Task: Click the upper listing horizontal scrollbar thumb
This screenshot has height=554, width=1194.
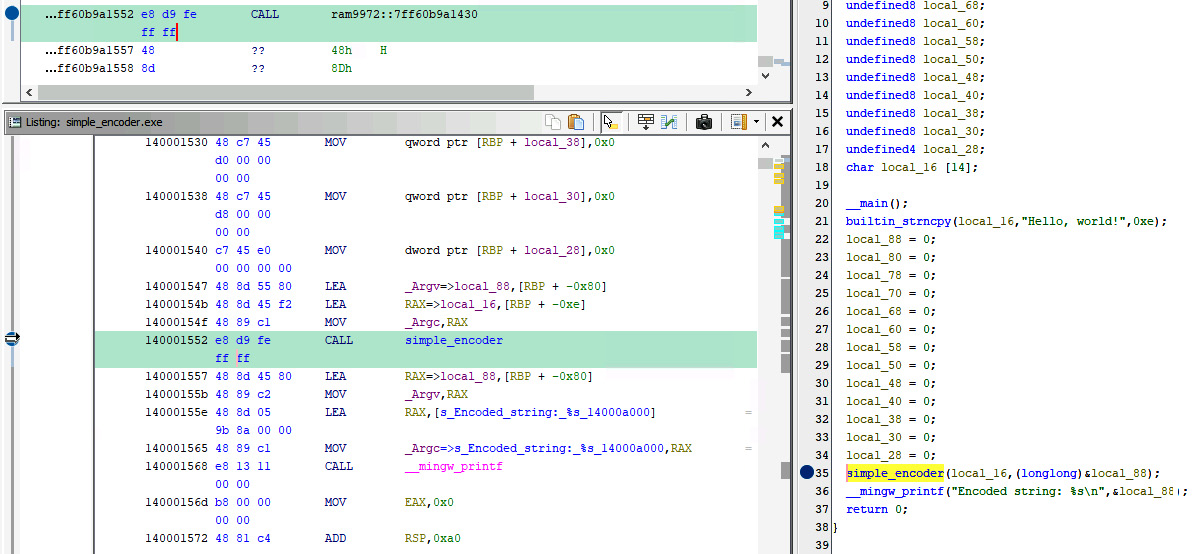Action: [286, 92]
